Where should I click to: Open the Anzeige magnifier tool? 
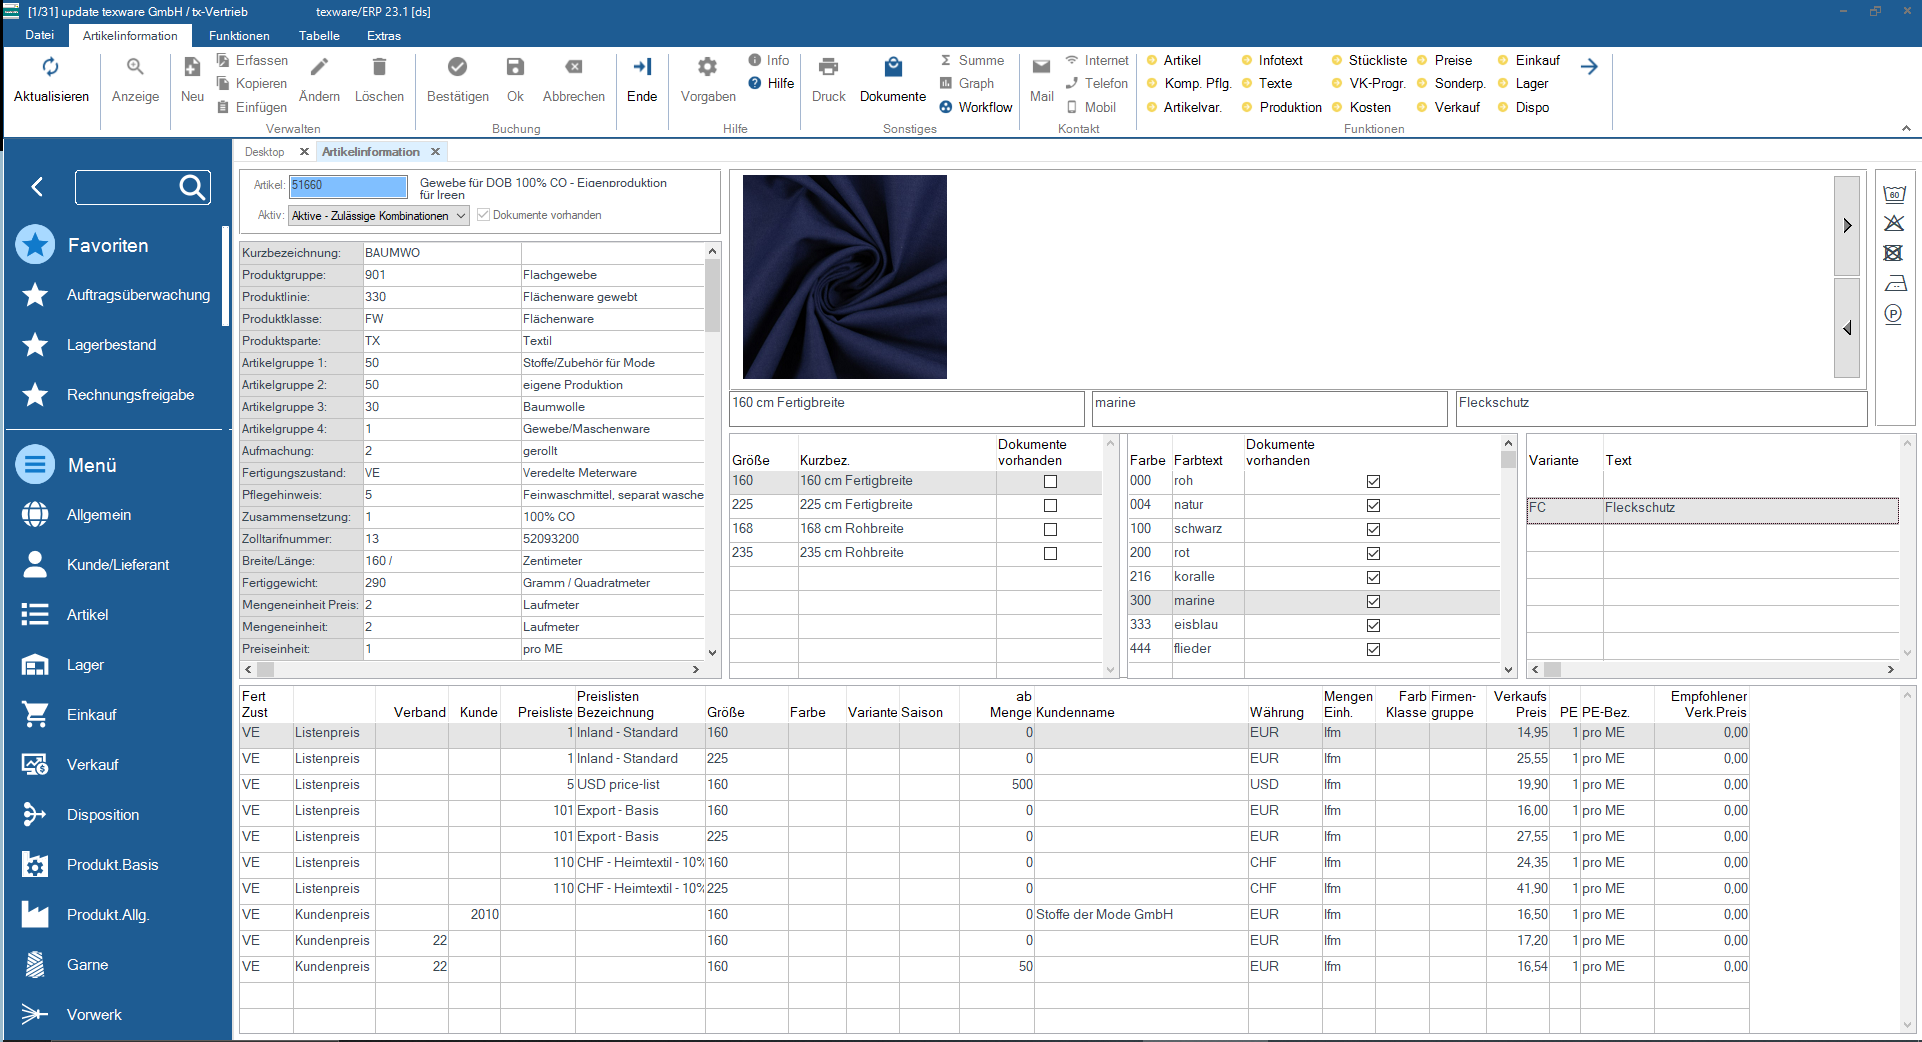coord(135,67)
